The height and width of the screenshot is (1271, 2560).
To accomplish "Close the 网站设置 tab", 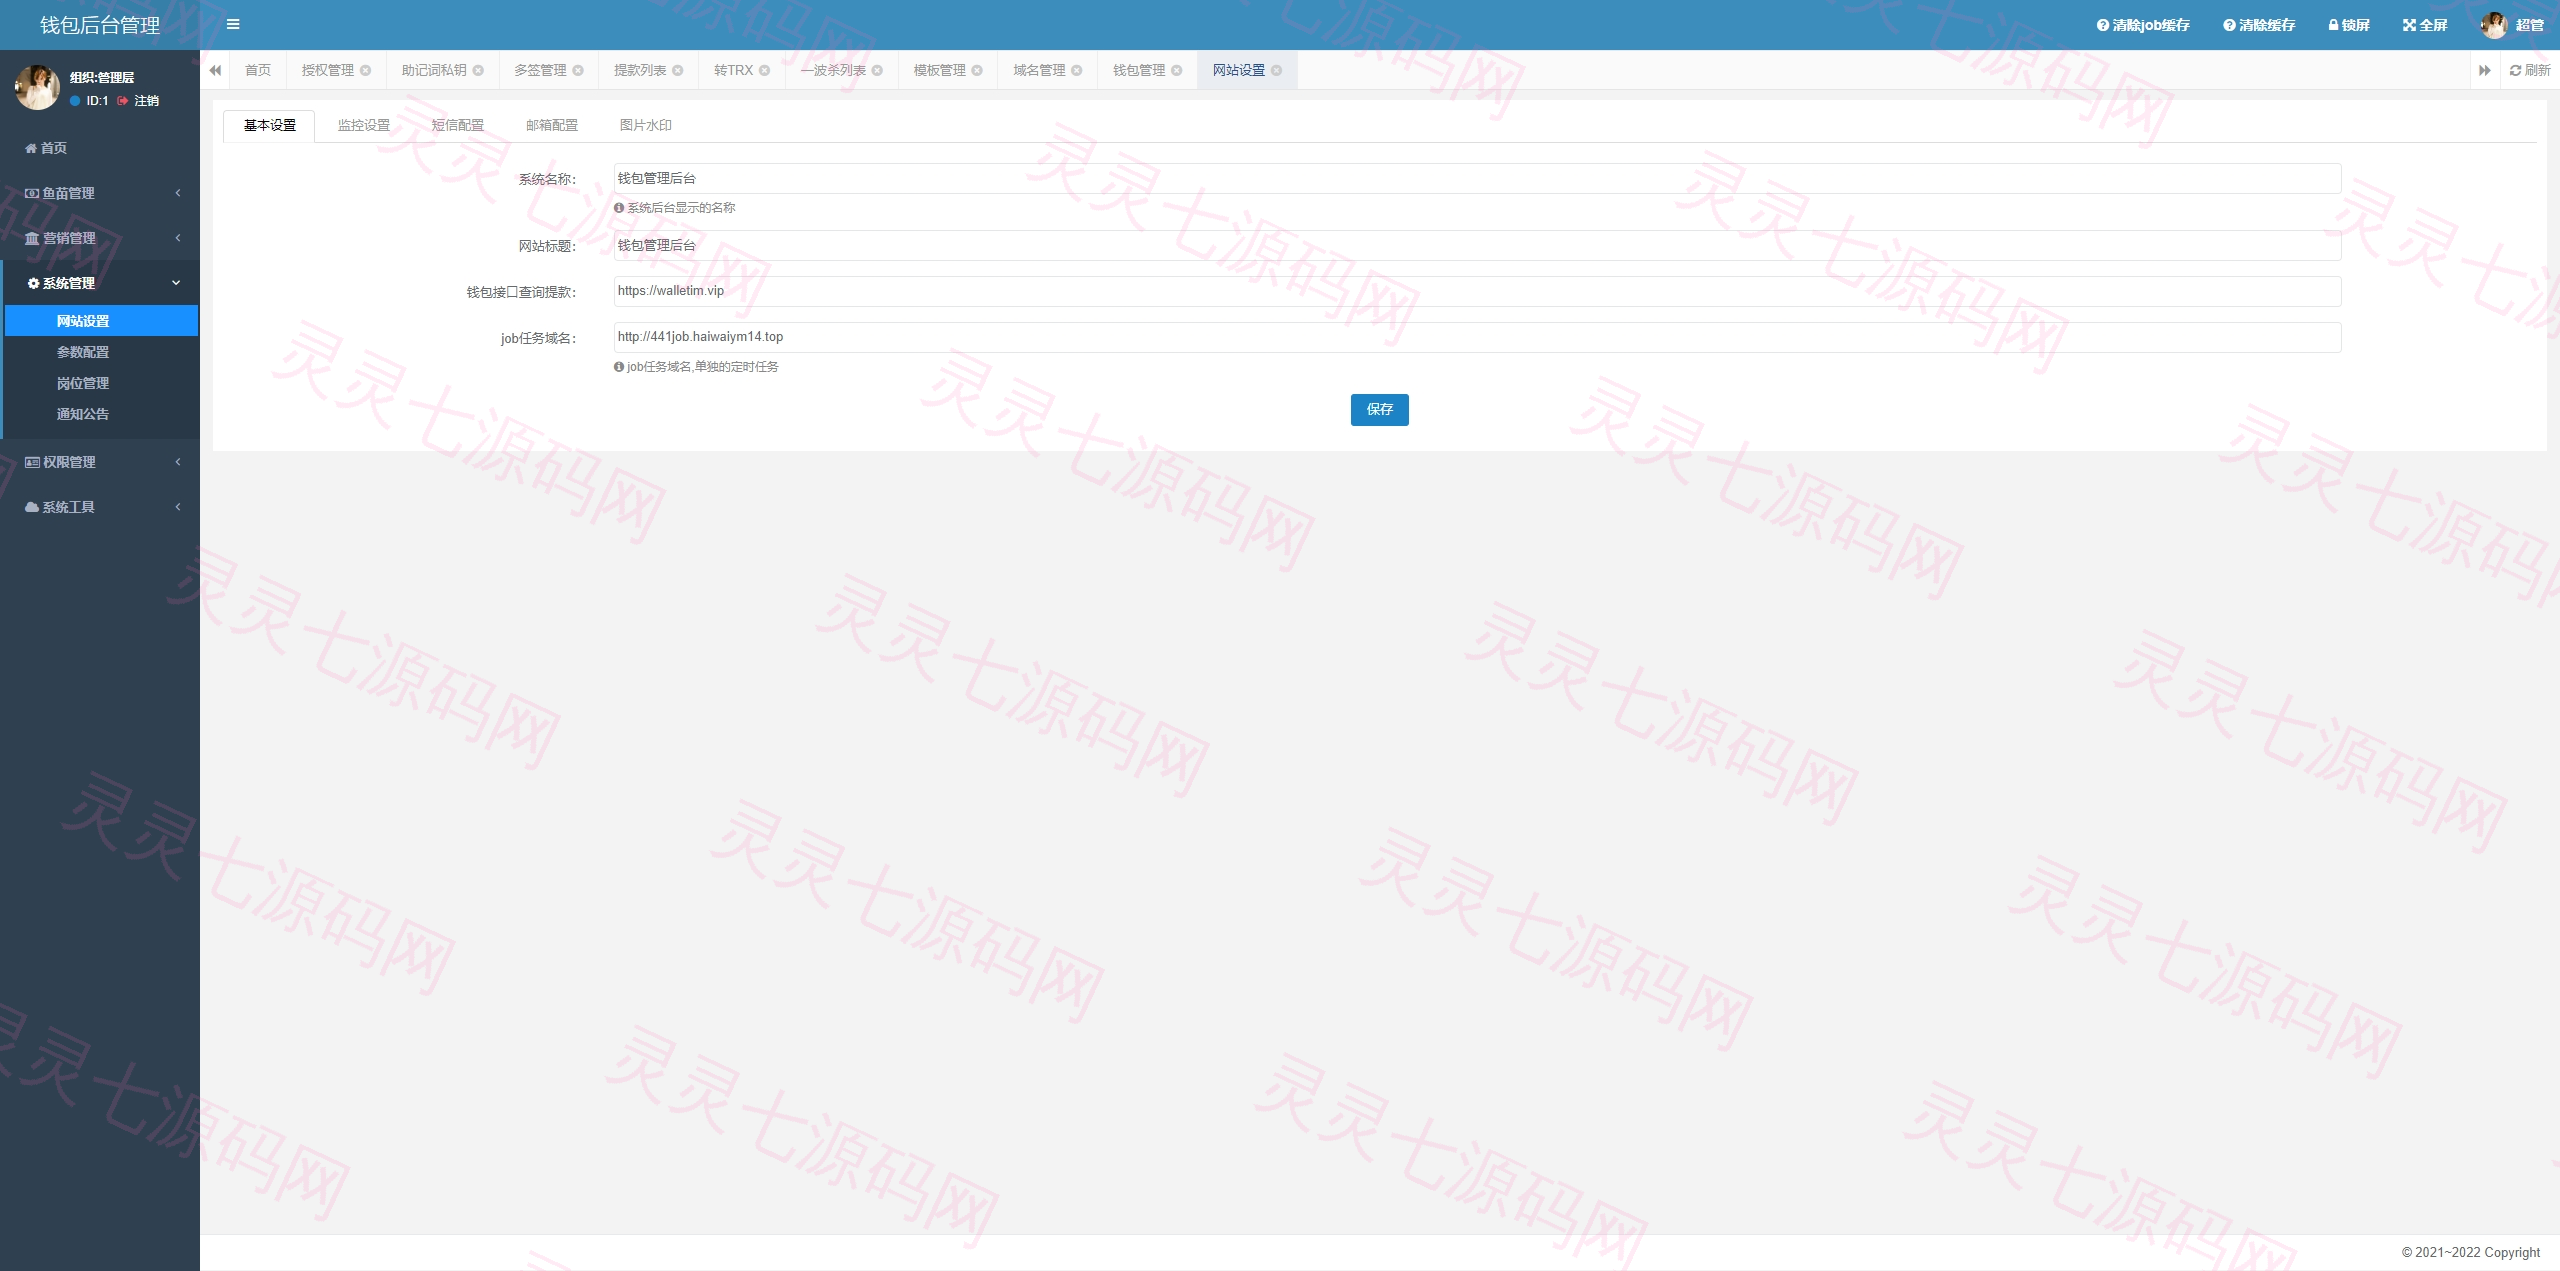I will click(1277, 70).
